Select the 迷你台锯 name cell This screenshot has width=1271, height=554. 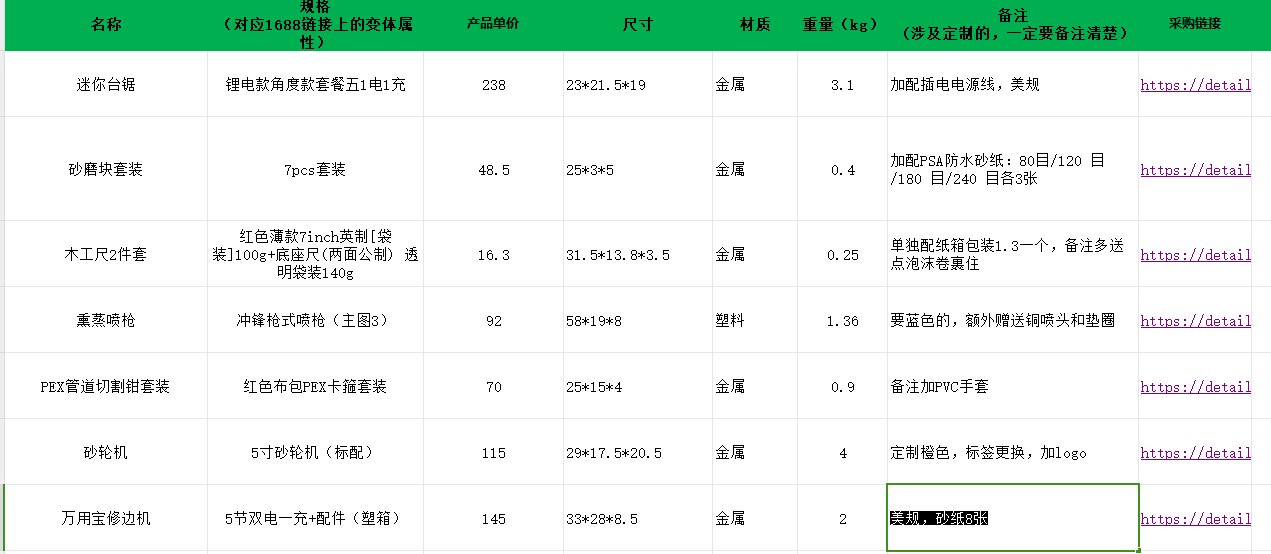[106, 85]
